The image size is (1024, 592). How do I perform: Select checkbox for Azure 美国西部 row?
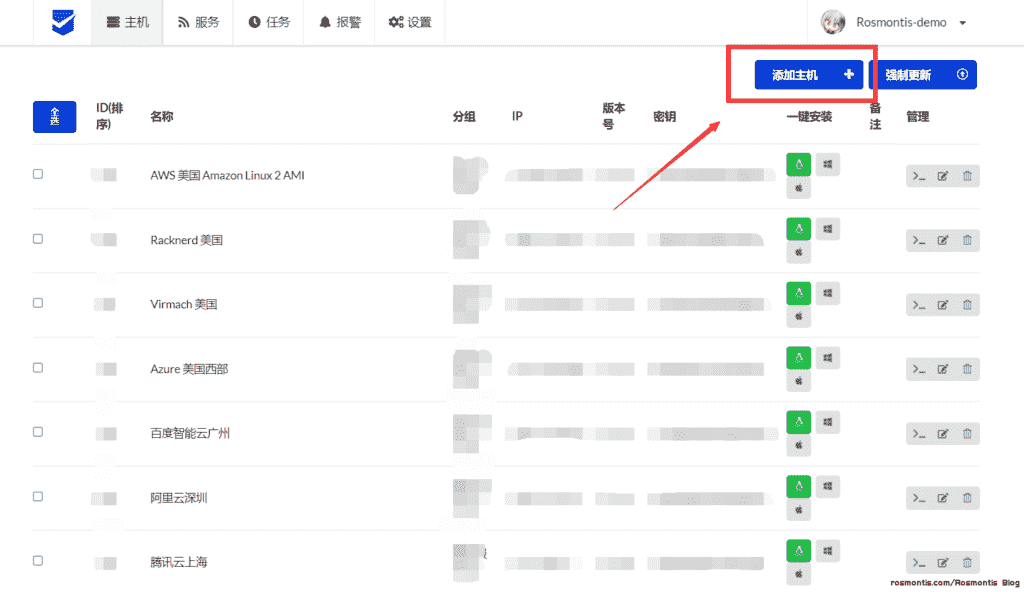[x=38, y=367]
